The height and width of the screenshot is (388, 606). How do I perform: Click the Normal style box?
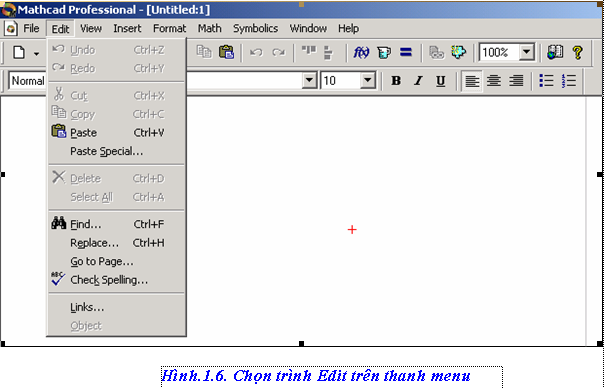pos(28,81)
